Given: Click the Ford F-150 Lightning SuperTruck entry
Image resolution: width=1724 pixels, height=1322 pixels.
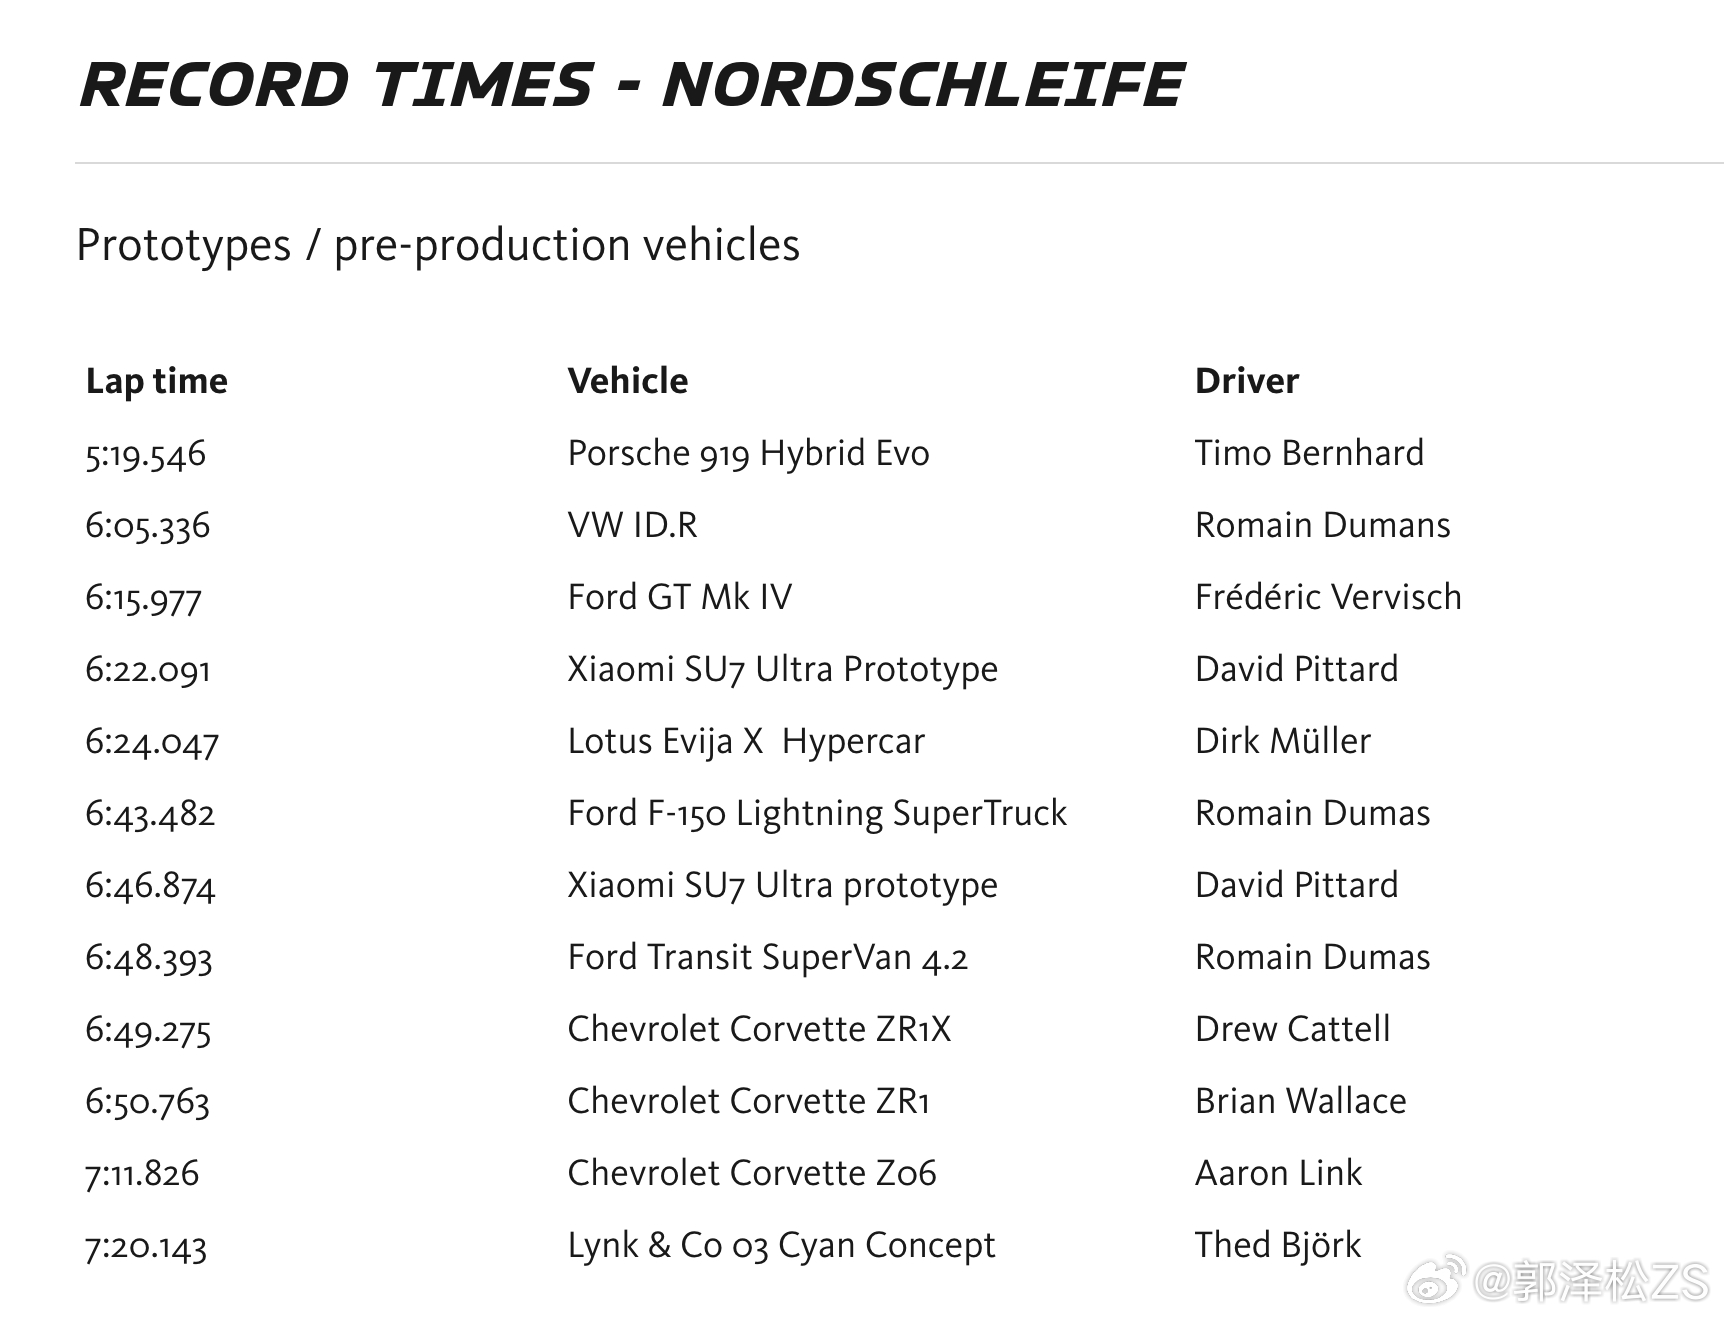Looking at the screenshot, I should pyautogui.click(x=816, y=813).
